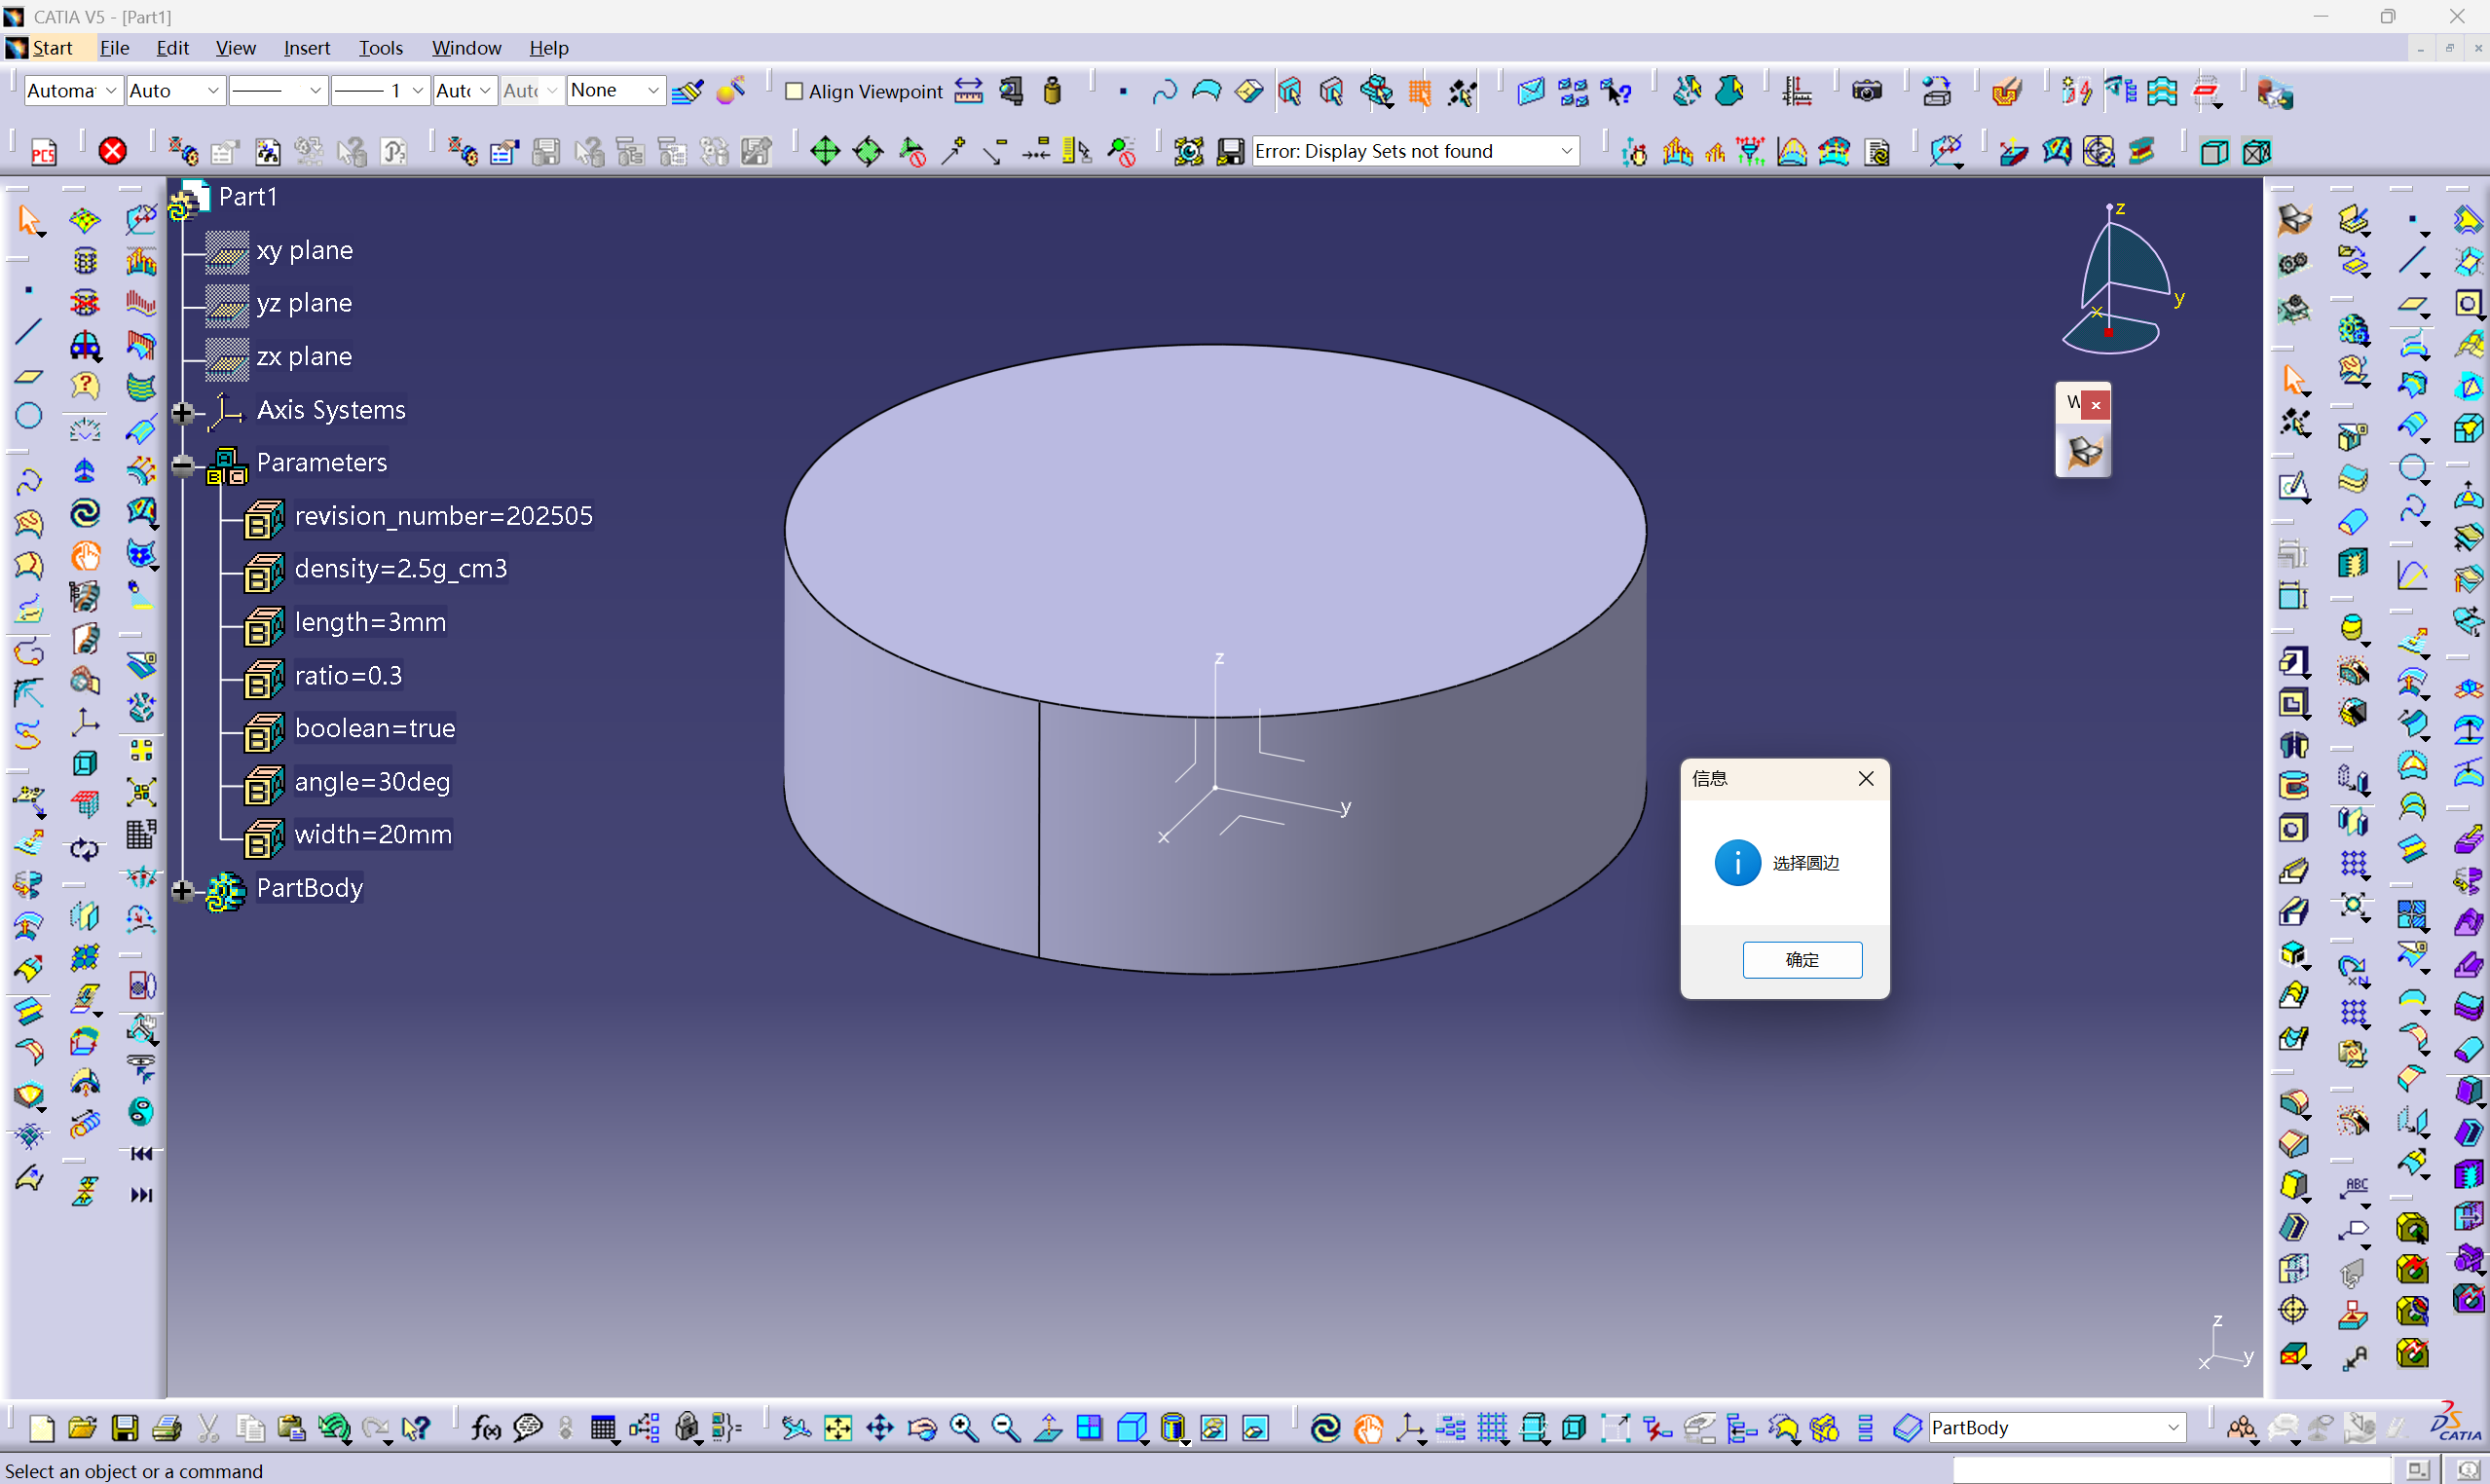The image size is (2490, 1484).
Task: Click the Fit All In view icon
Action: pos(838,1428)
